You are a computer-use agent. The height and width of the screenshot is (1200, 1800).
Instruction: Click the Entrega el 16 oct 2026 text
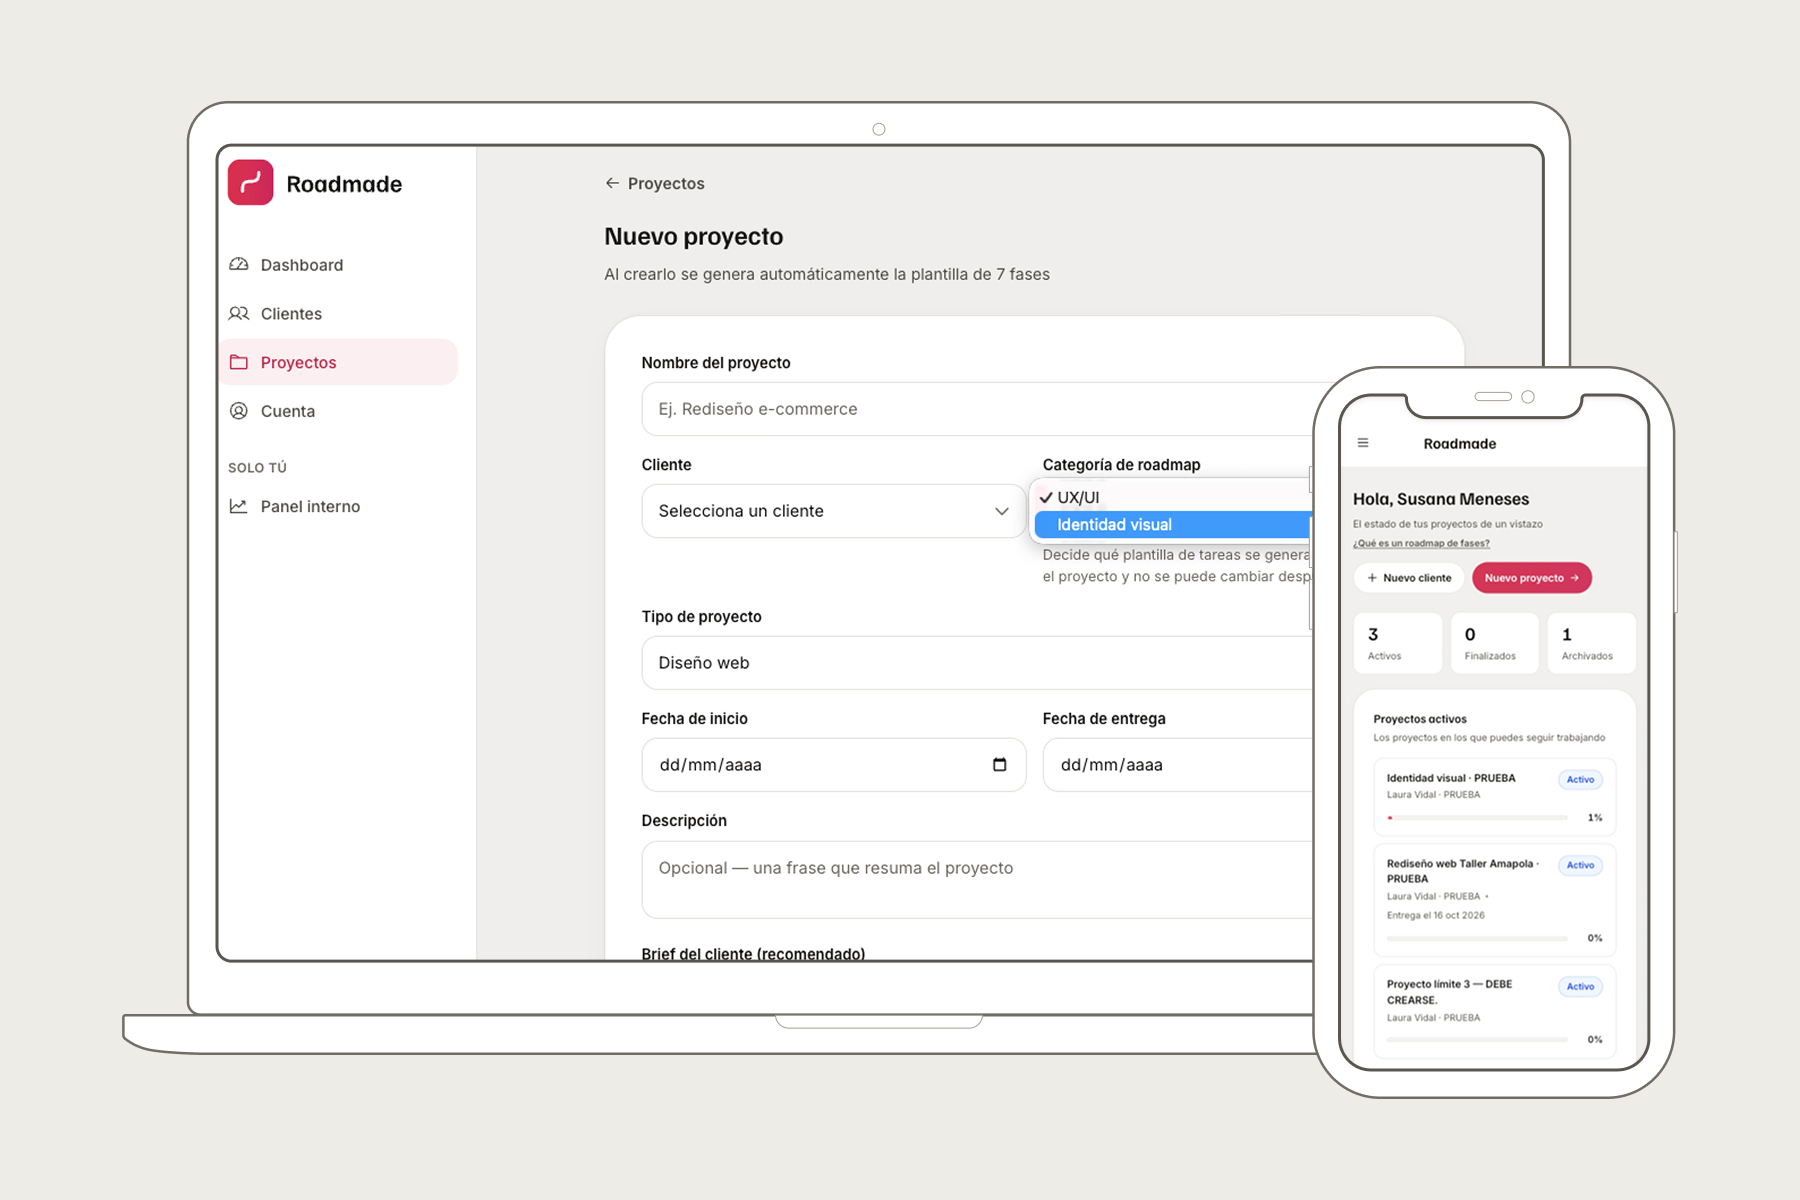tap(1436, 915)
